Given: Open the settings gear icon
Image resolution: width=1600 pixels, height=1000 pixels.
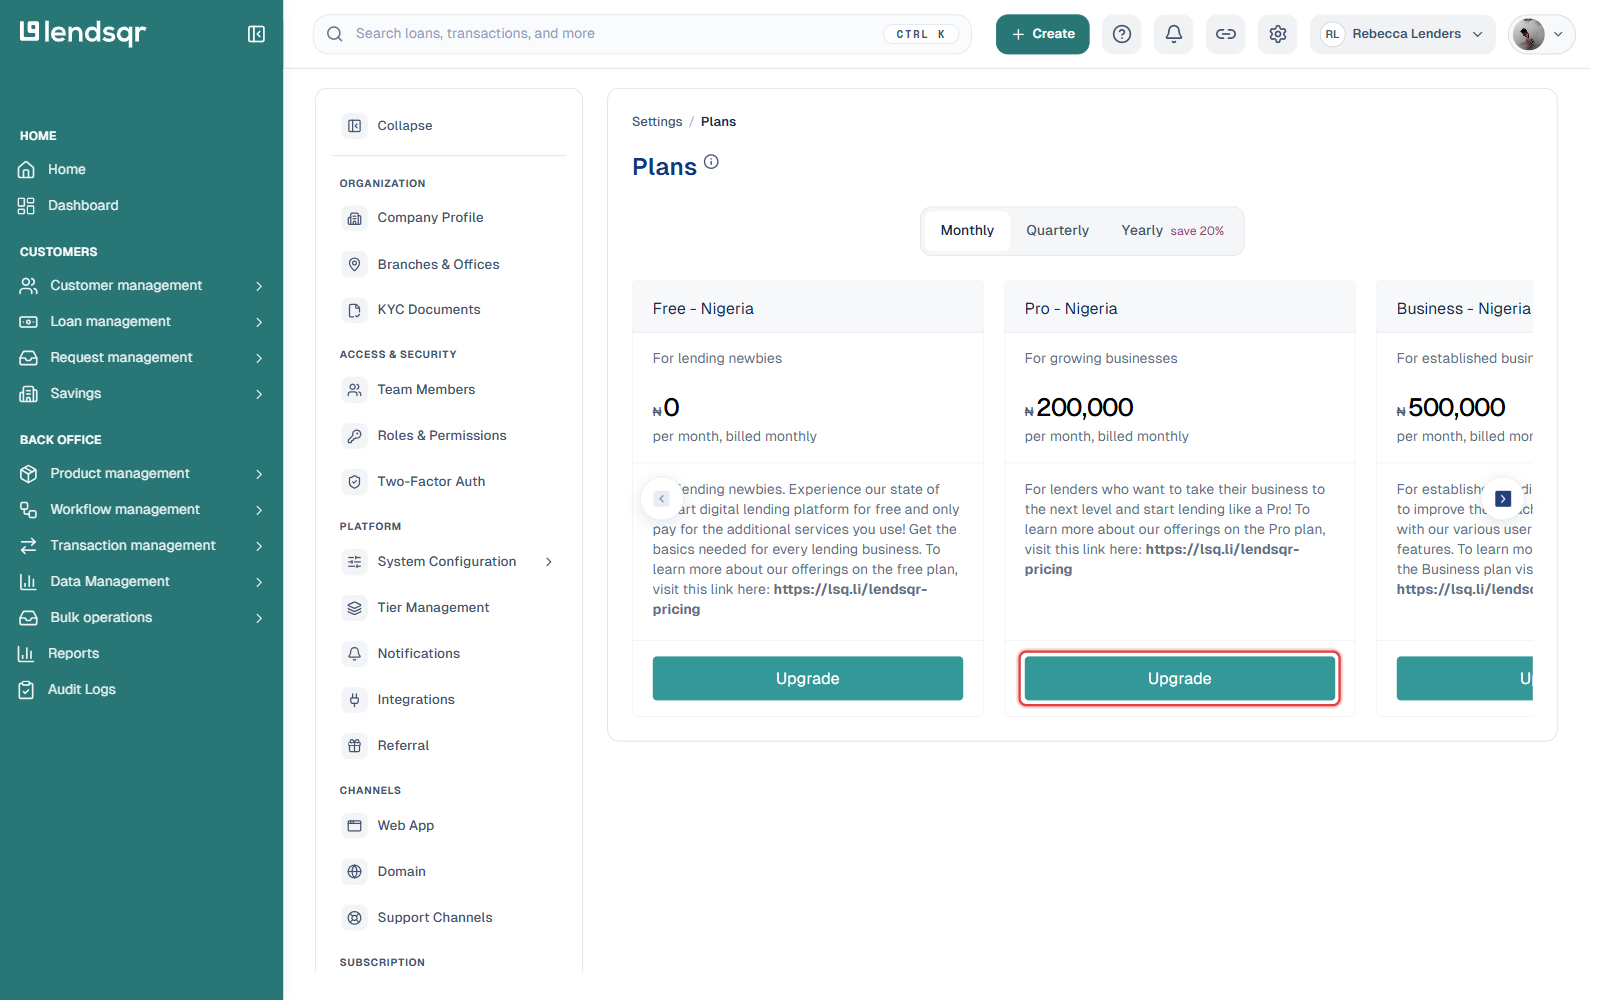Looking at the screenshot, I should [x=1278, y=34].
